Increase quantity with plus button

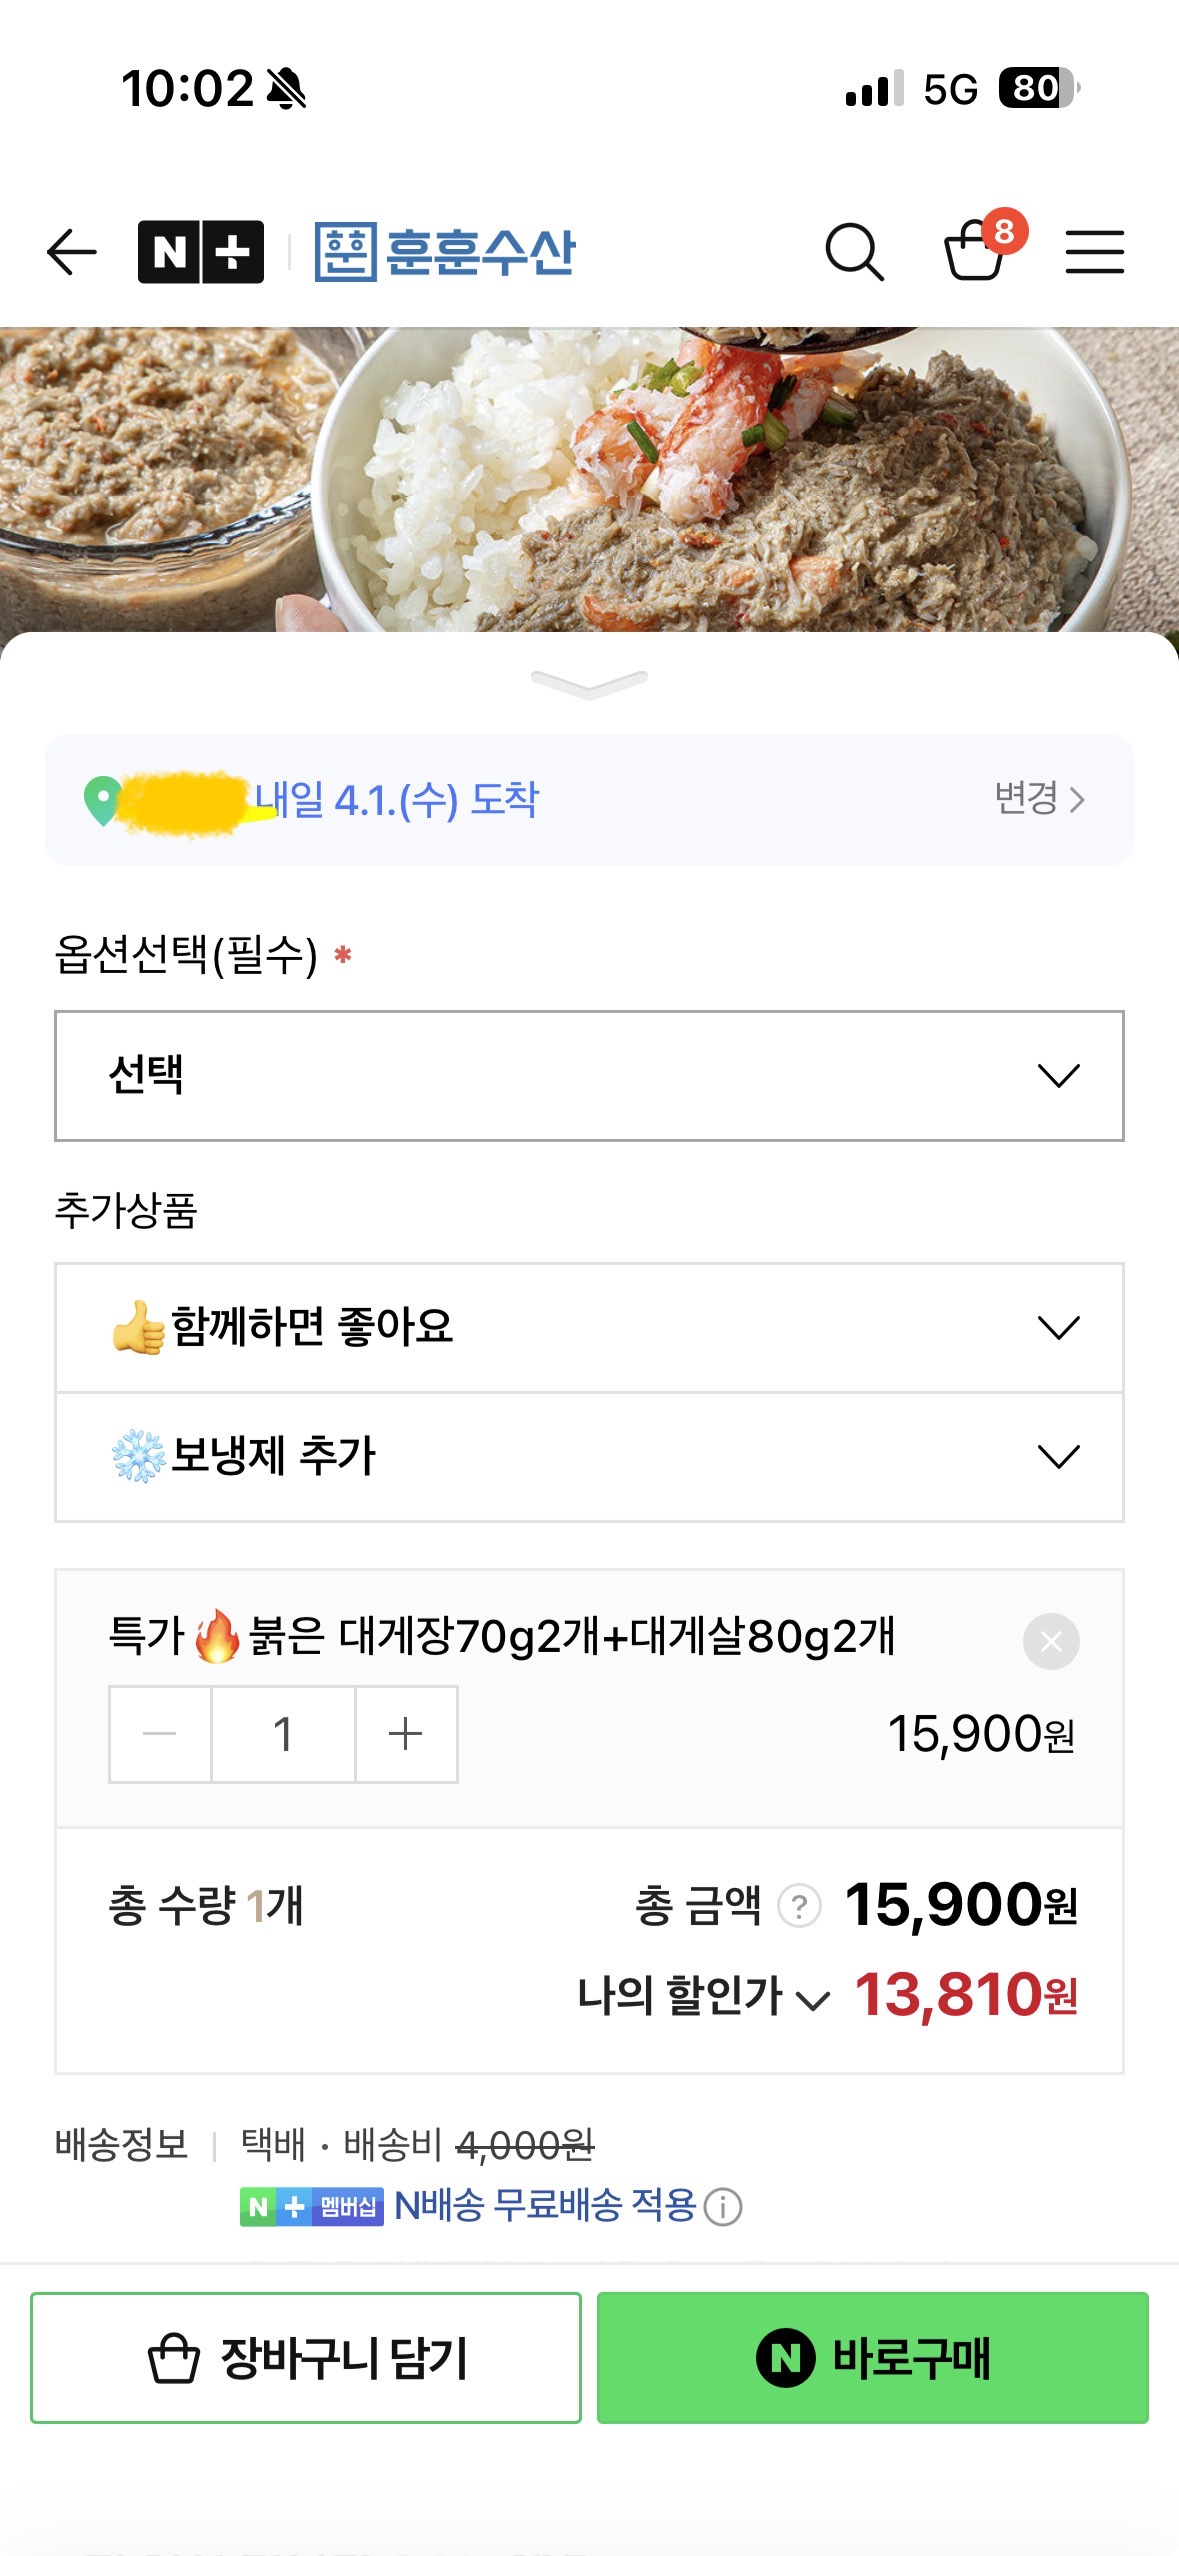[x=405, y=1734]
